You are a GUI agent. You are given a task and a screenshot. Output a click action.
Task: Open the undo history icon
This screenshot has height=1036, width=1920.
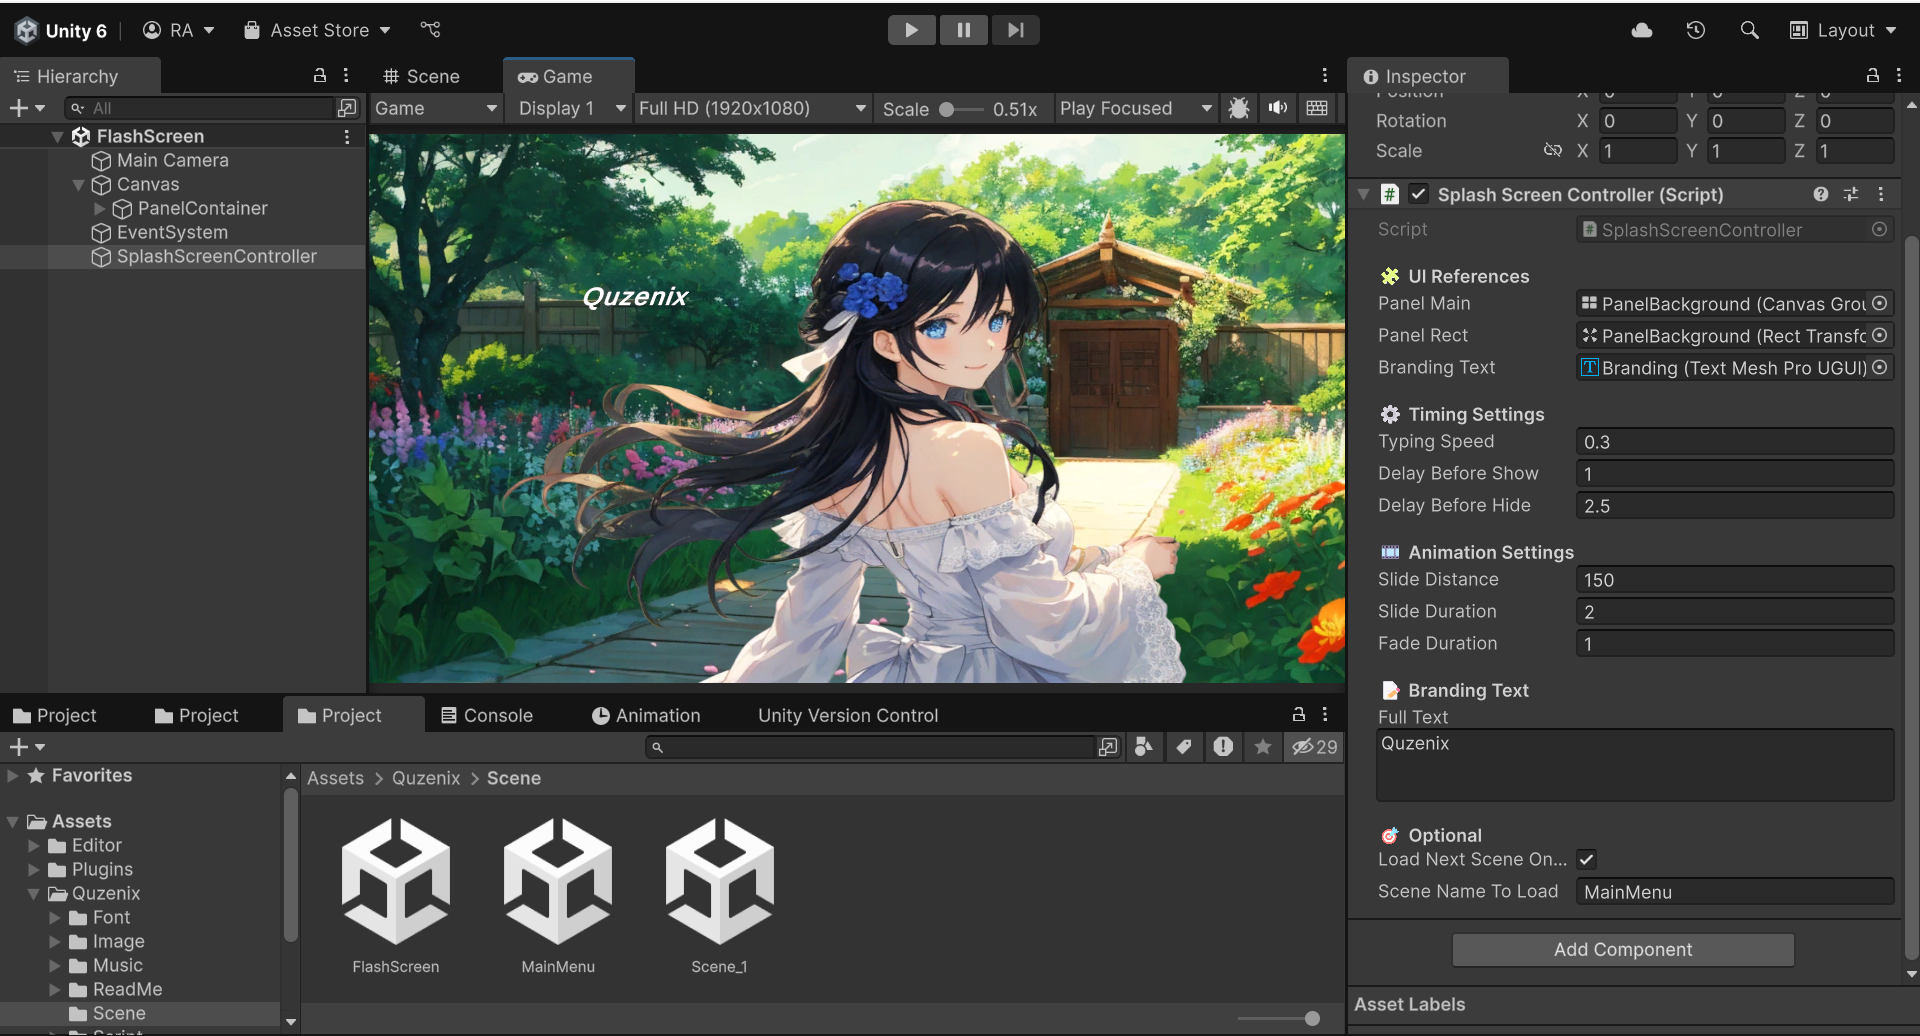1695,30
